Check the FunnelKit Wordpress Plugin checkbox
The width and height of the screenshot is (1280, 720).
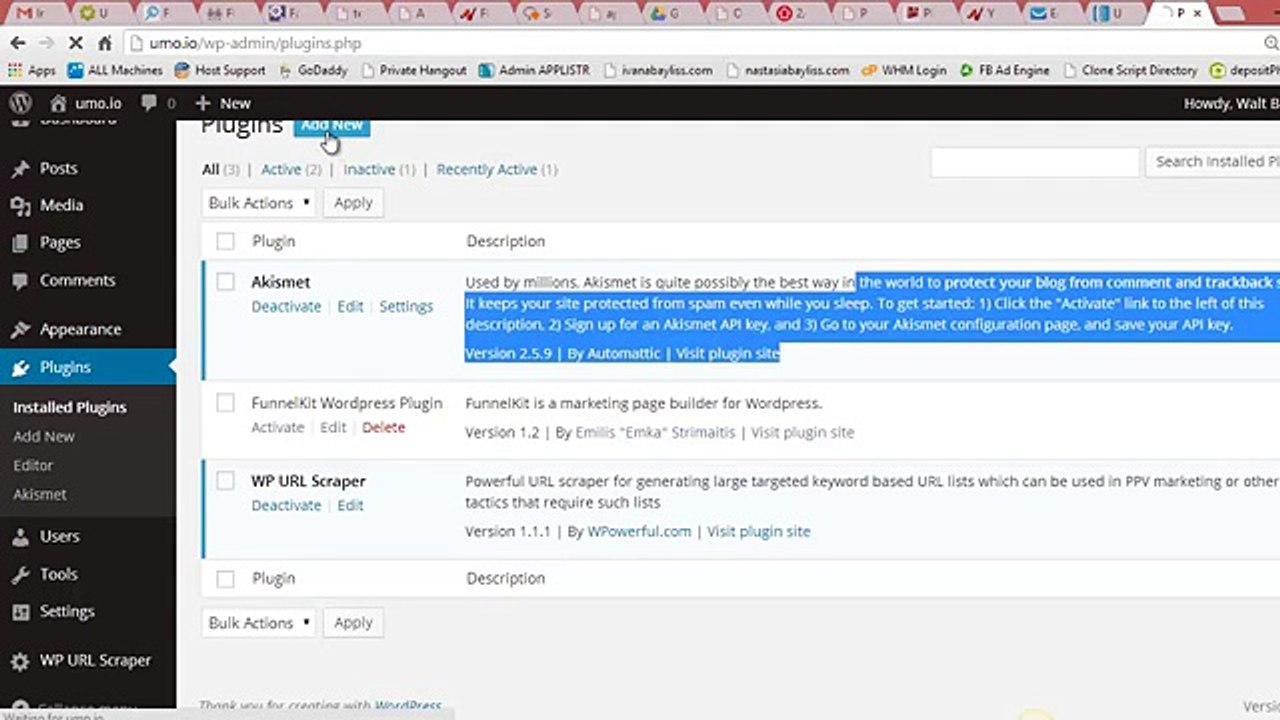click(225, 403)
